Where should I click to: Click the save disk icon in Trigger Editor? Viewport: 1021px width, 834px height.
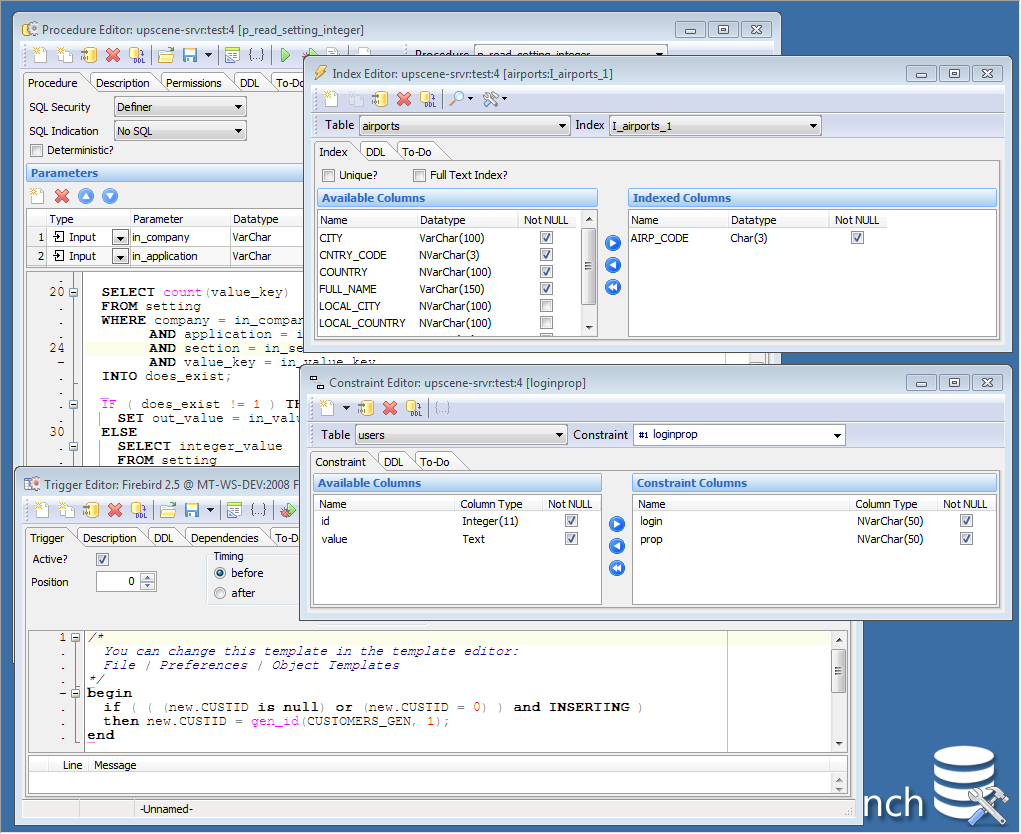(191, 510)
